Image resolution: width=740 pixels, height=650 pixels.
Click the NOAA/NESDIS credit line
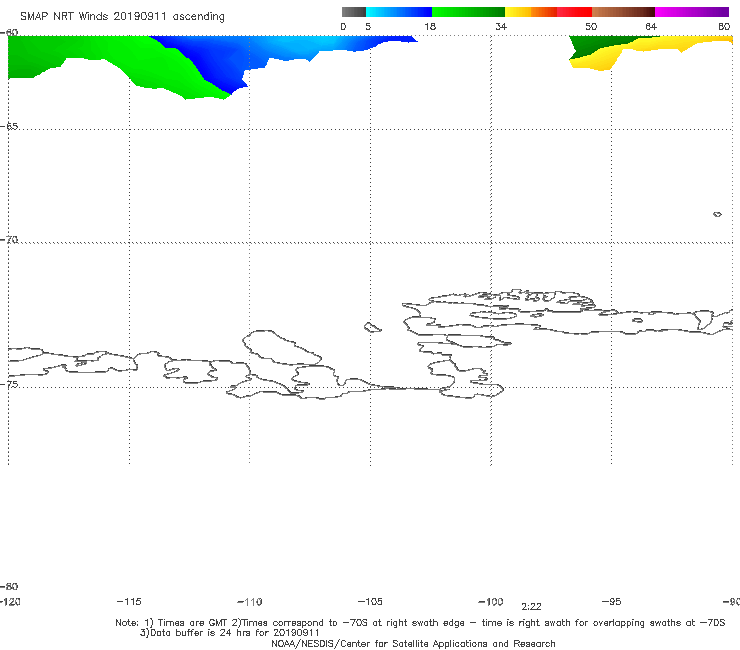pos(413,643)
